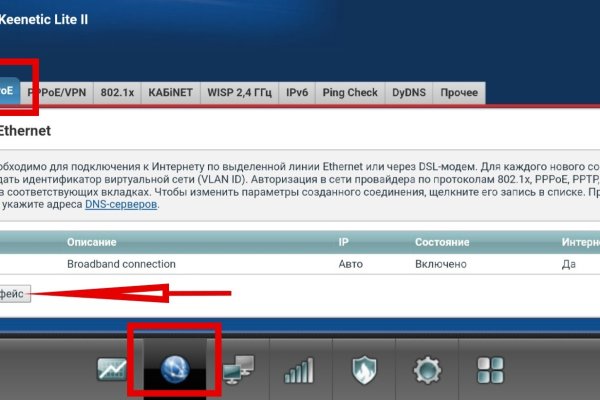The height and width of the screenshot is (400, 600).
Task: Switch to the PPPoE/VPN tab
Action: [x=57, y=93]
